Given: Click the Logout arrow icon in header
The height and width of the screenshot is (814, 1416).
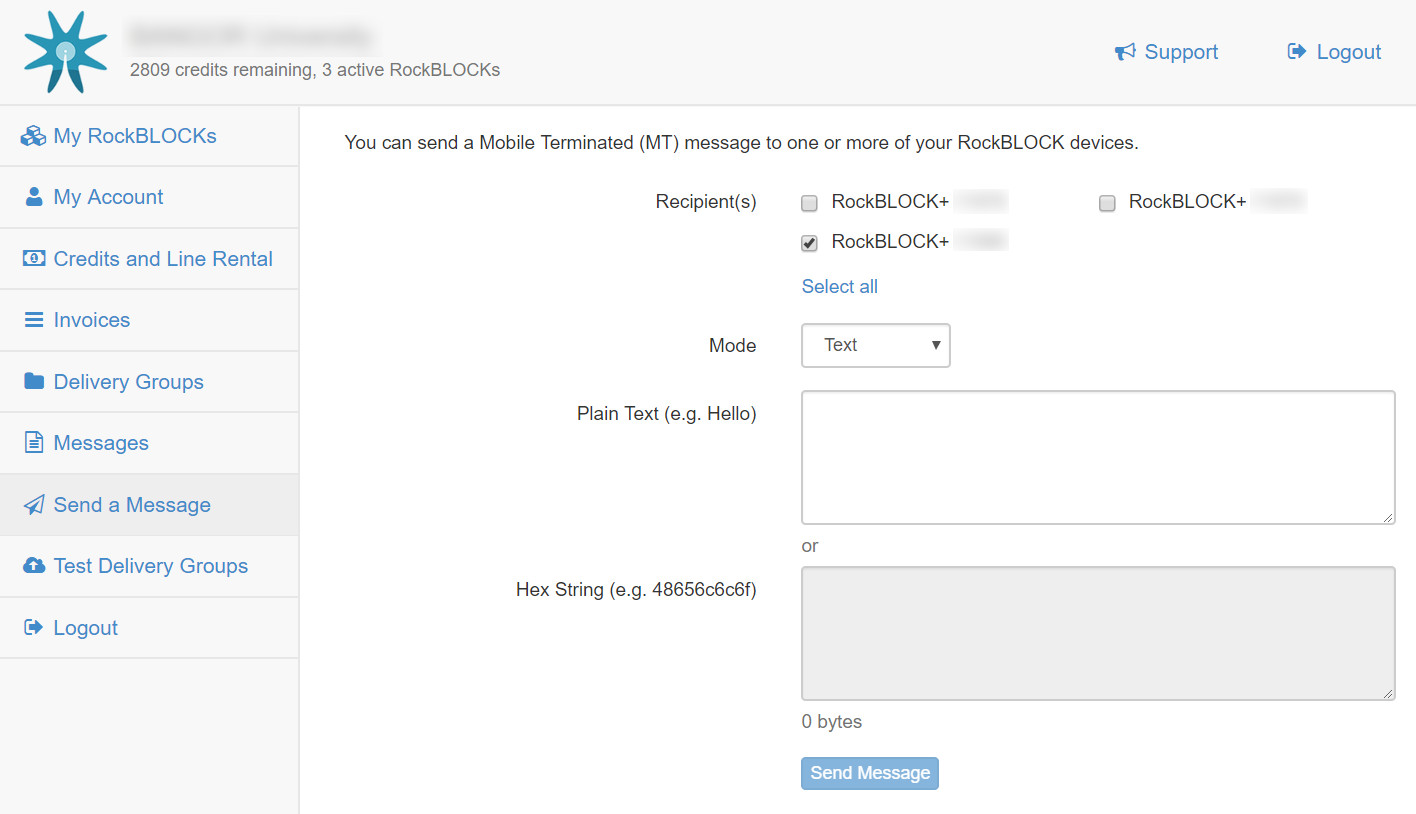Looking at the screenshot, I should coord(1297,52).
